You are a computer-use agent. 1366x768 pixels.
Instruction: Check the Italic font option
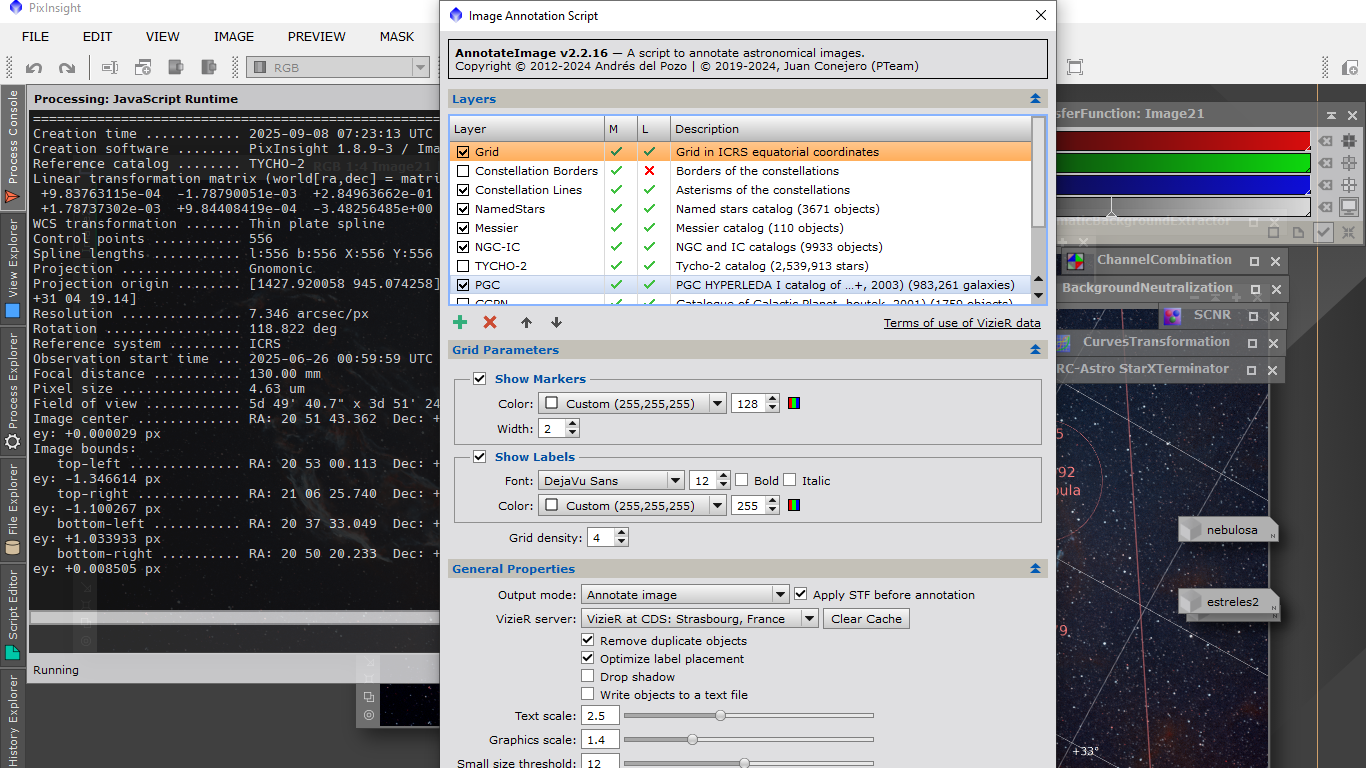(x=790, y=480)
